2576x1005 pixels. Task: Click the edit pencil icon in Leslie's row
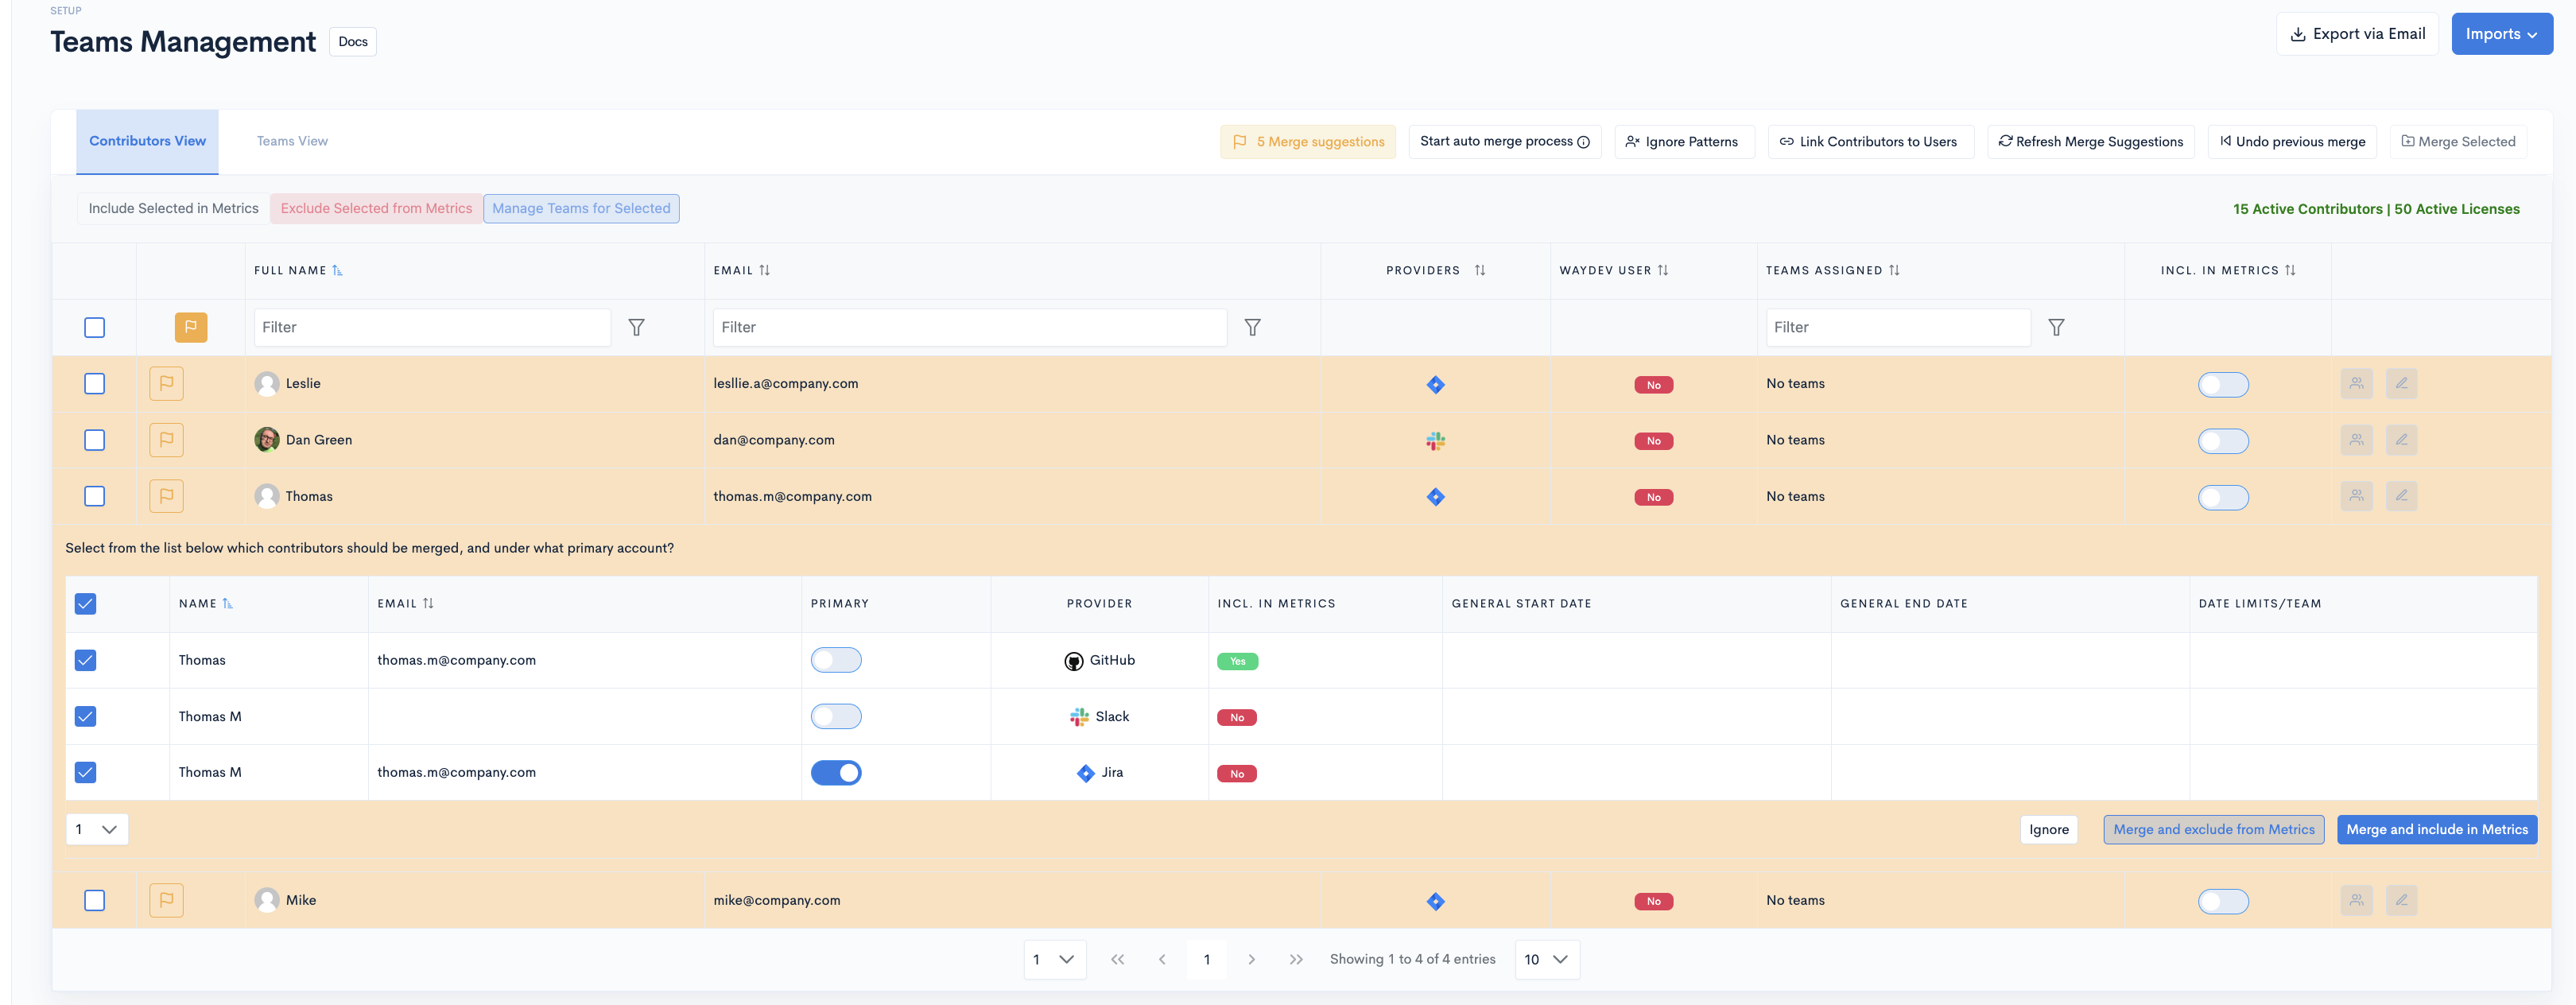pyautogui.click(x=2401, y=383)
